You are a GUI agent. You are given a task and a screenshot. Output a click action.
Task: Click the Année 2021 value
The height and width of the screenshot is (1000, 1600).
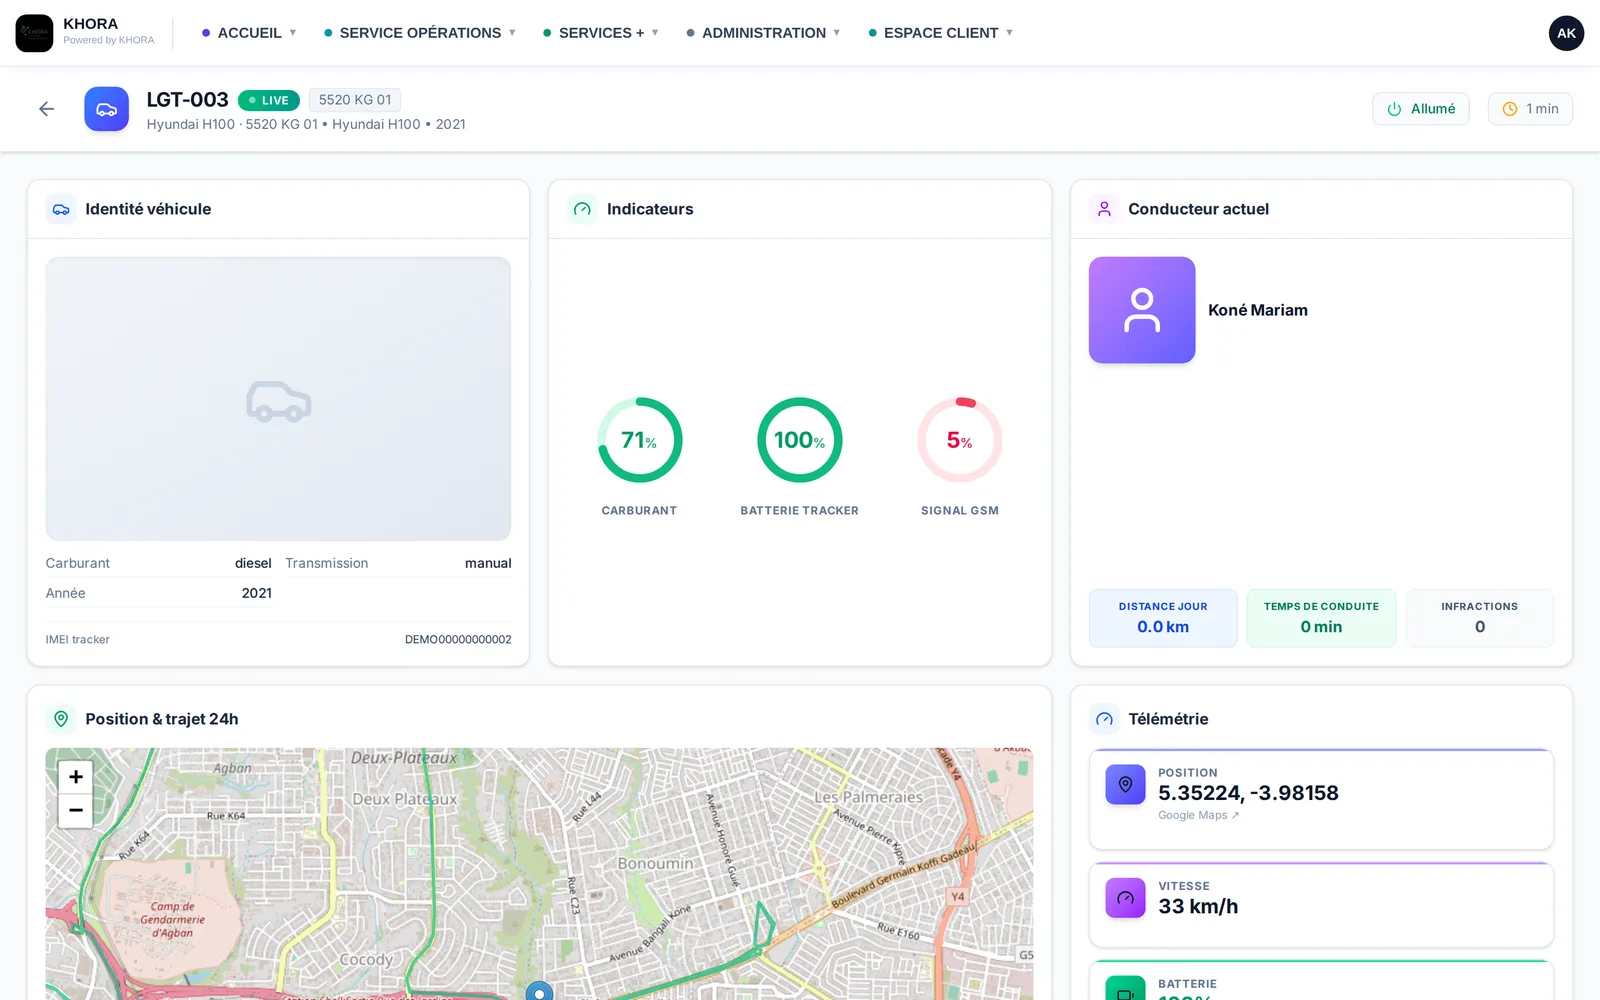click(x=257, y=593)
